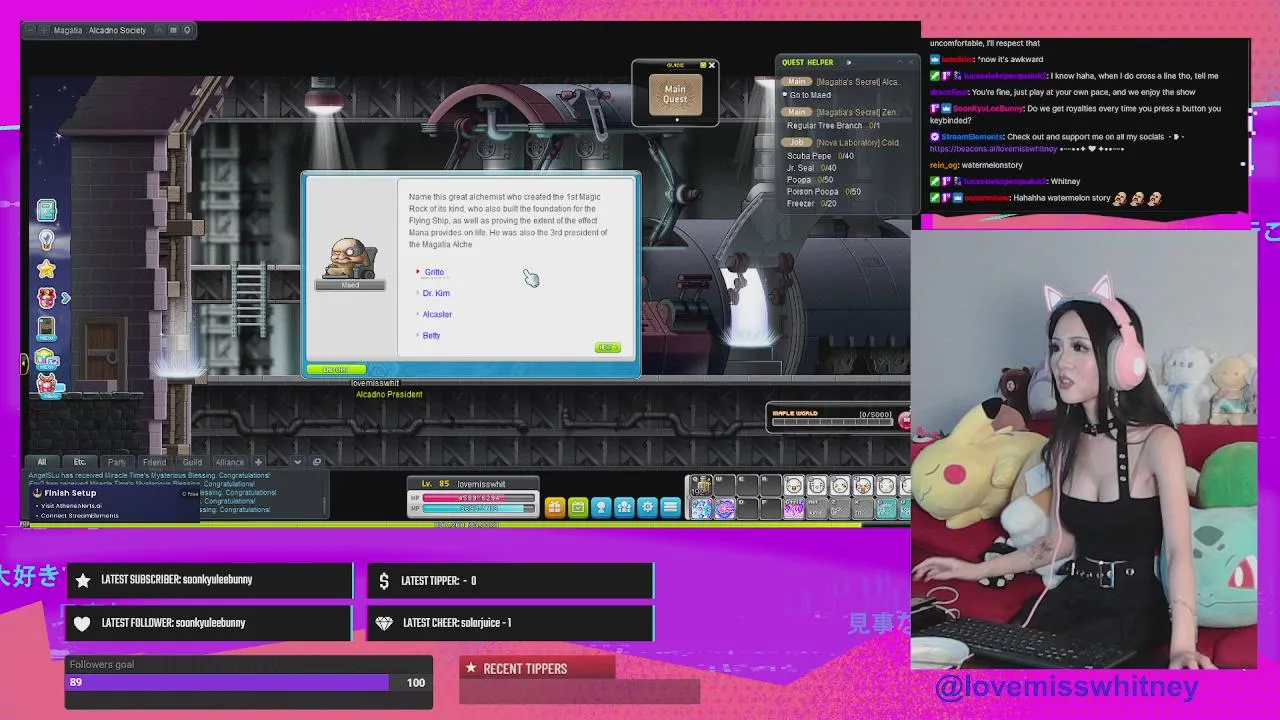Choose the Gritto answer option

click(x=434, y=272)
